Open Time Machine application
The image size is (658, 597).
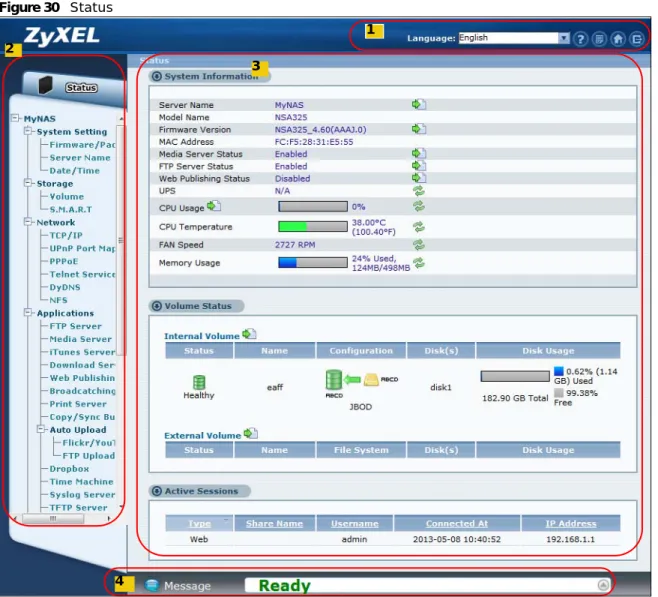81,482
